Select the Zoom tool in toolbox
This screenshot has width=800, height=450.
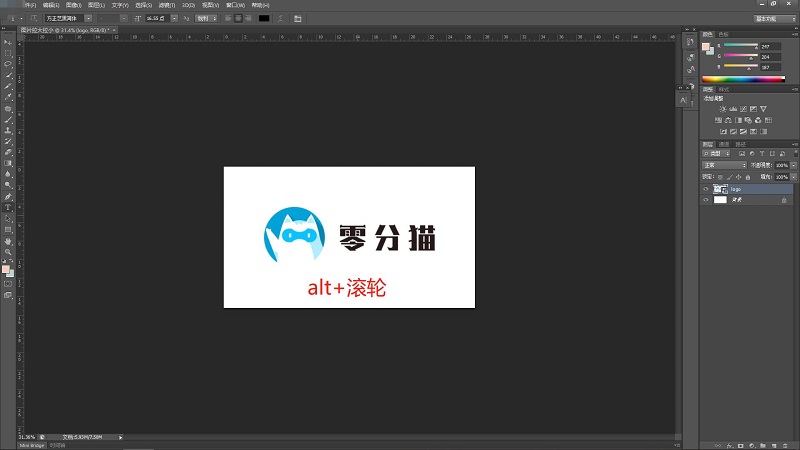(8, 252)
